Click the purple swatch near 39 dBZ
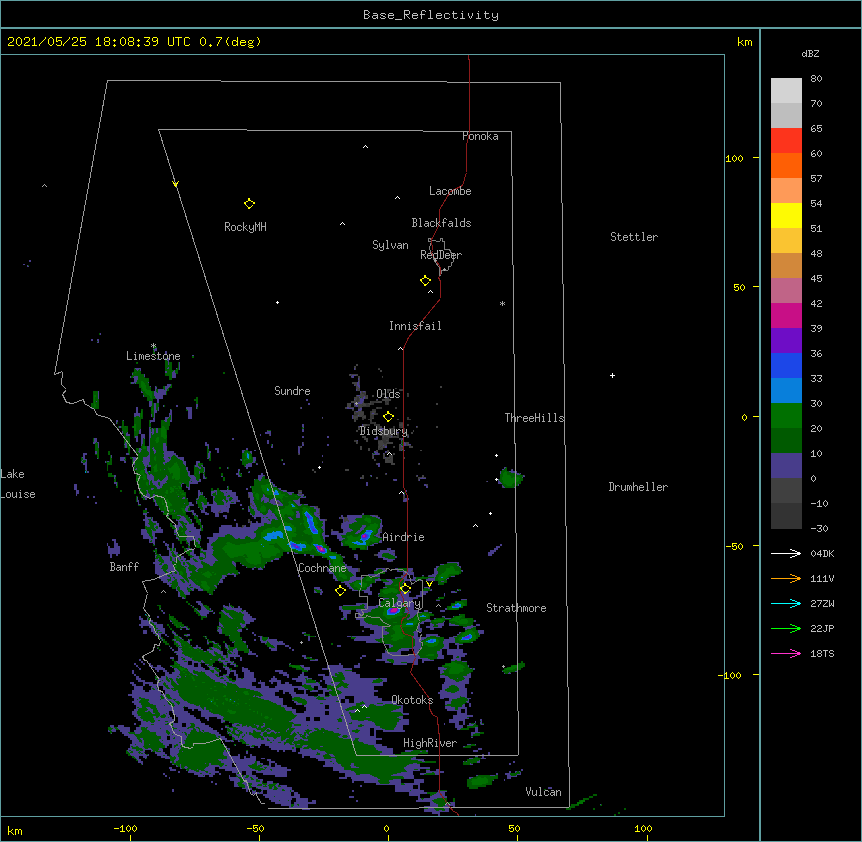 [x=786, y=341]
